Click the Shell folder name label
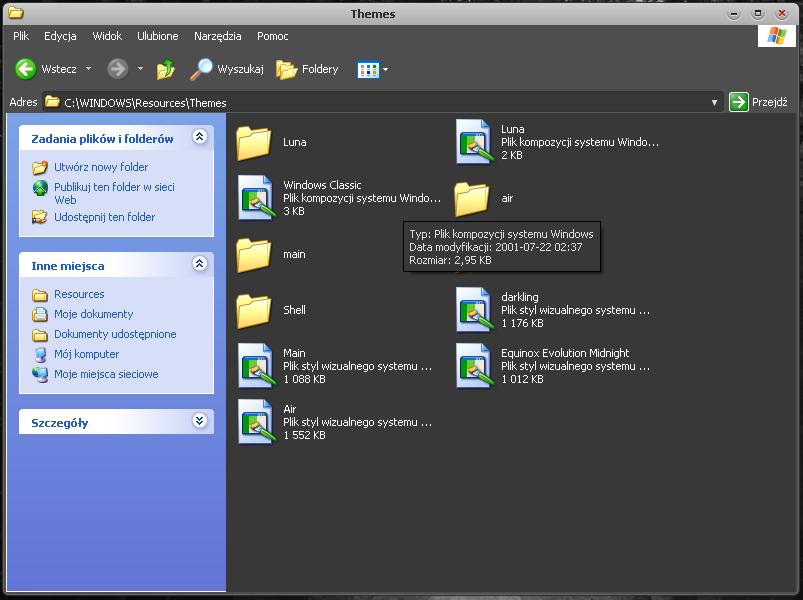 [x=294, y=310]
